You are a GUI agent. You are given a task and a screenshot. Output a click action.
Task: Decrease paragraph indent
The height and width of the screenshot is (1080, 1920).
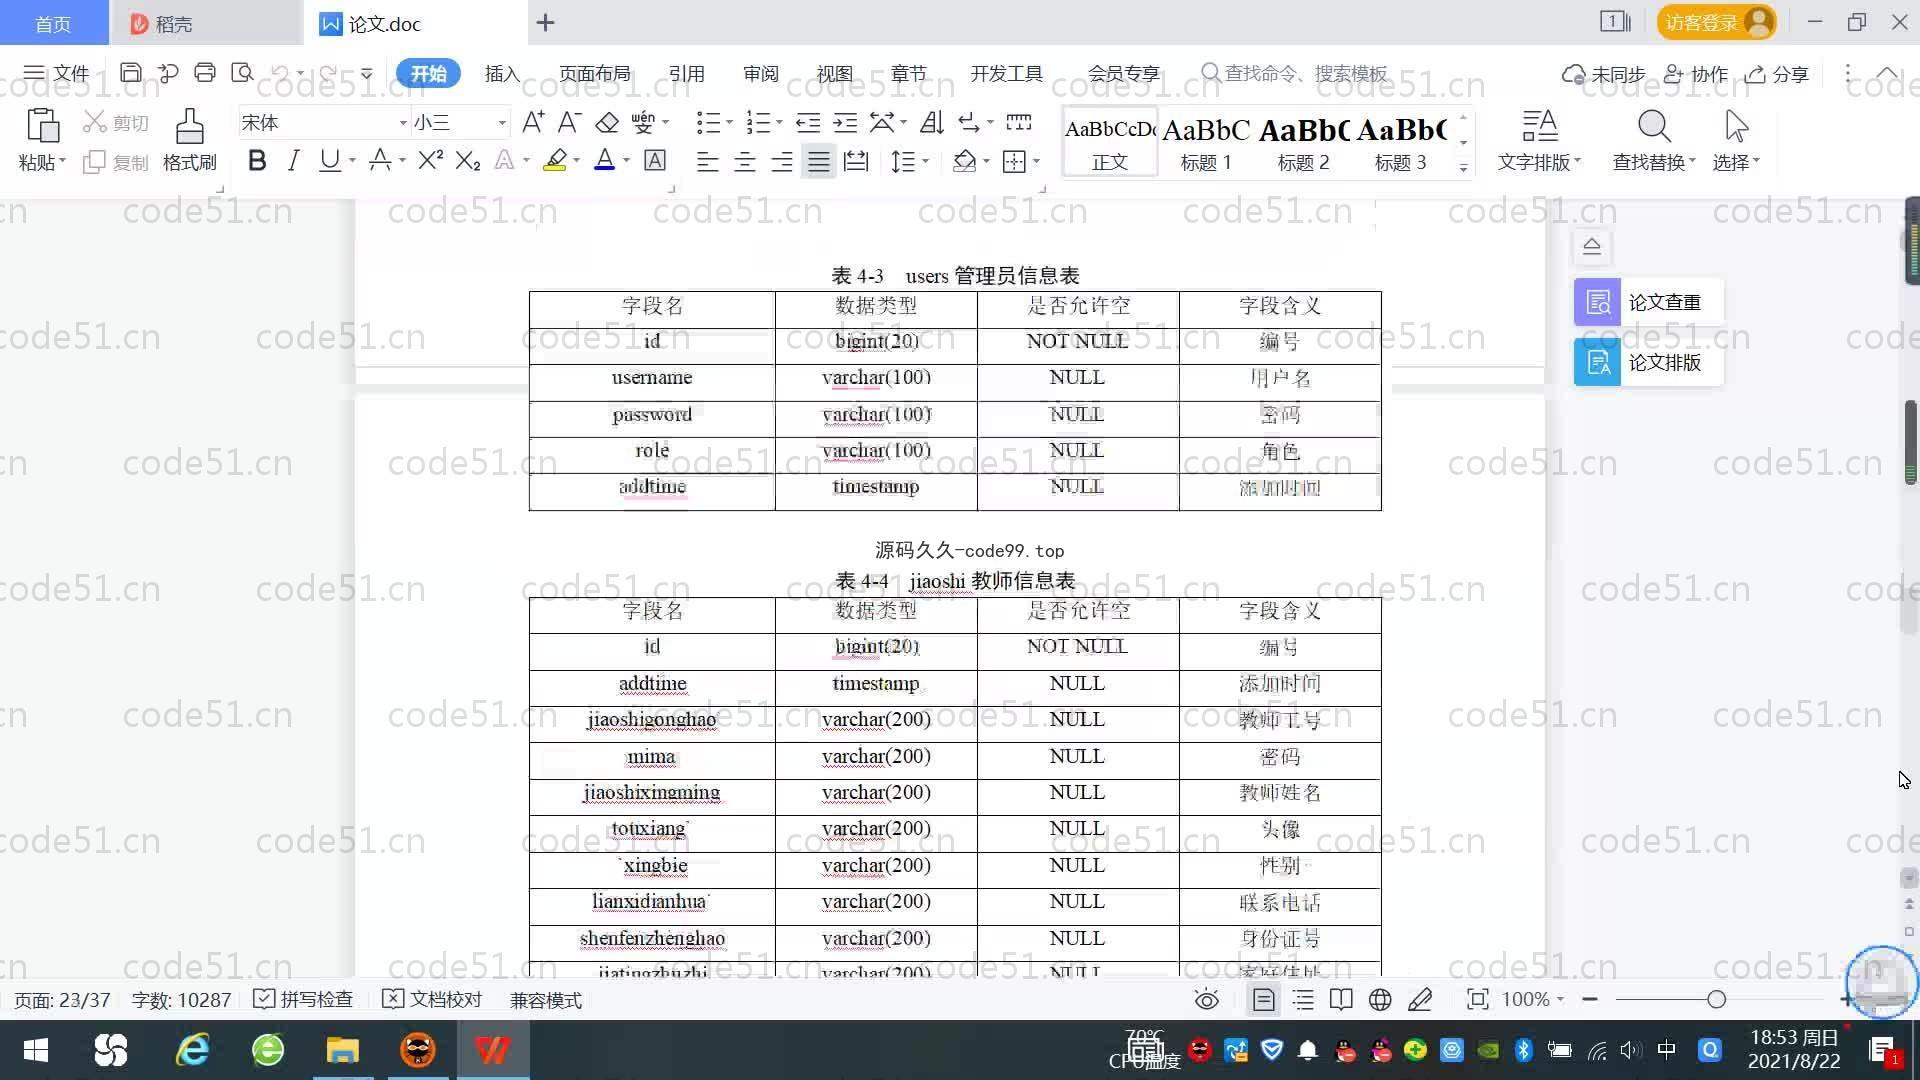[808, 122]
